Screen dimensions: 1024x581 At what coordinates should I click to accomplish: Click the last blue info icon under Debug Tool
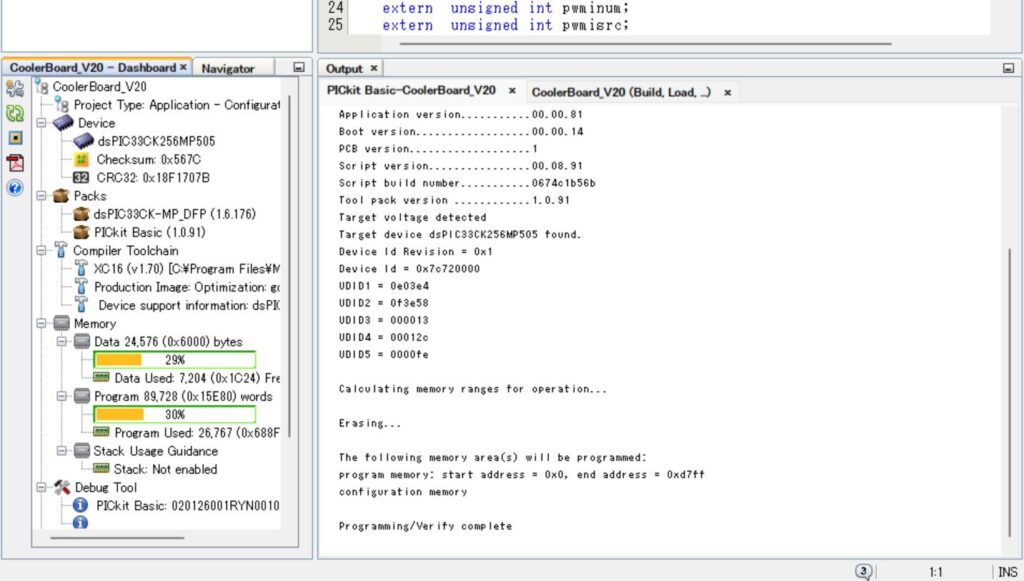[x=80, y=522]
